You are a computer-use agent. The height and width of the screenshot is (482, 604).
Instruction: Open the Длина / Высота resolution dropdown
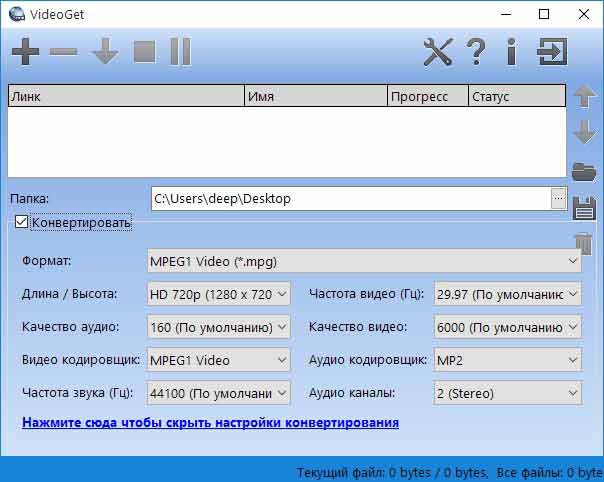[x=218, y=294]
